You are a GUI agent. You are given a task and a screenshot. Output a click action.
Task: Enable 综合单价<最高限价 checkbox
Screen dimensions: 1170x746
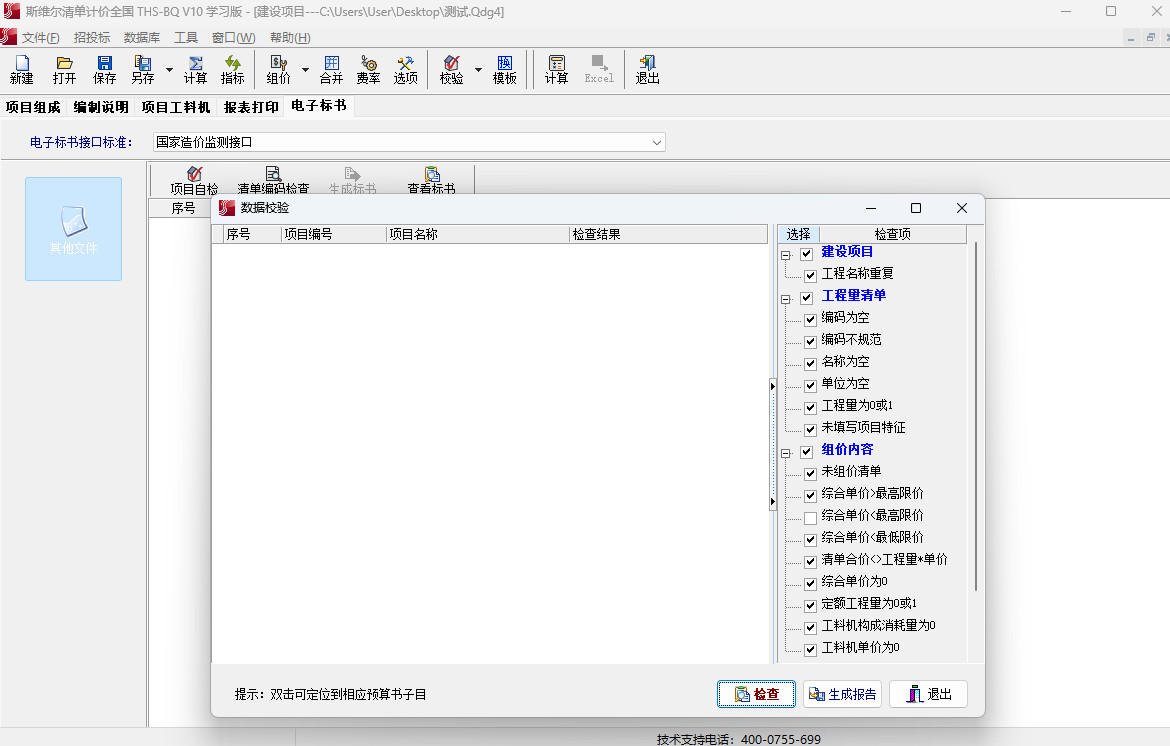pyautogui.click(x=810, y=517)
